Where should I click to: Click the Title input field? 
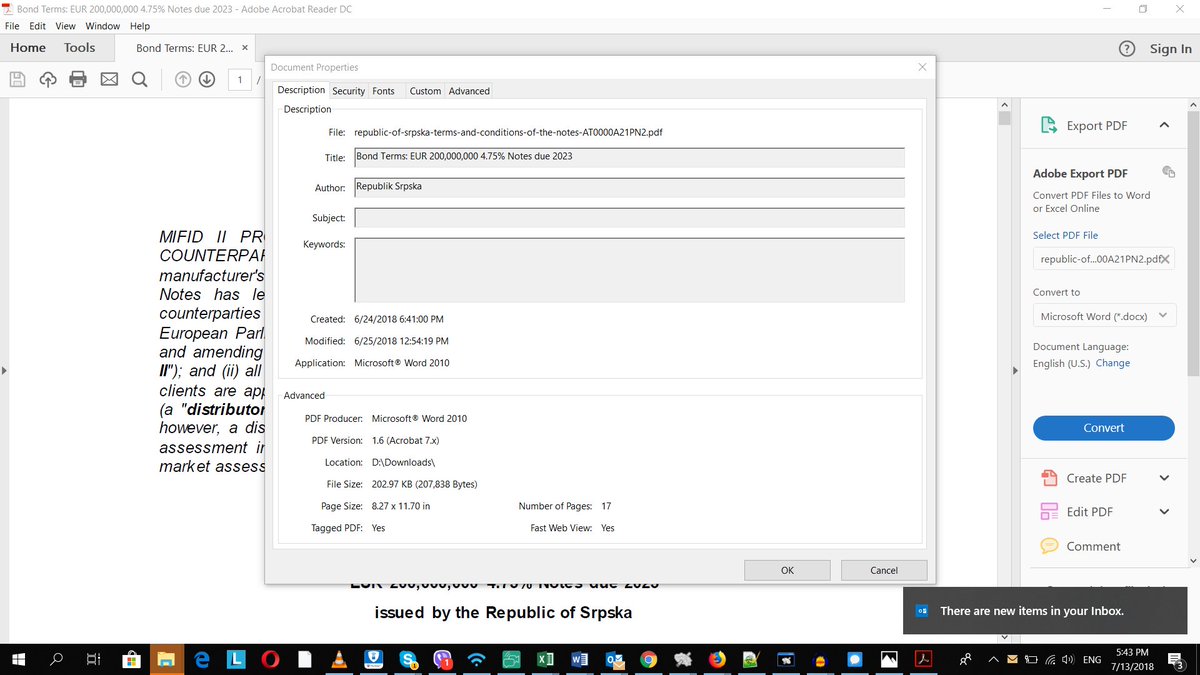click(629, 157)
